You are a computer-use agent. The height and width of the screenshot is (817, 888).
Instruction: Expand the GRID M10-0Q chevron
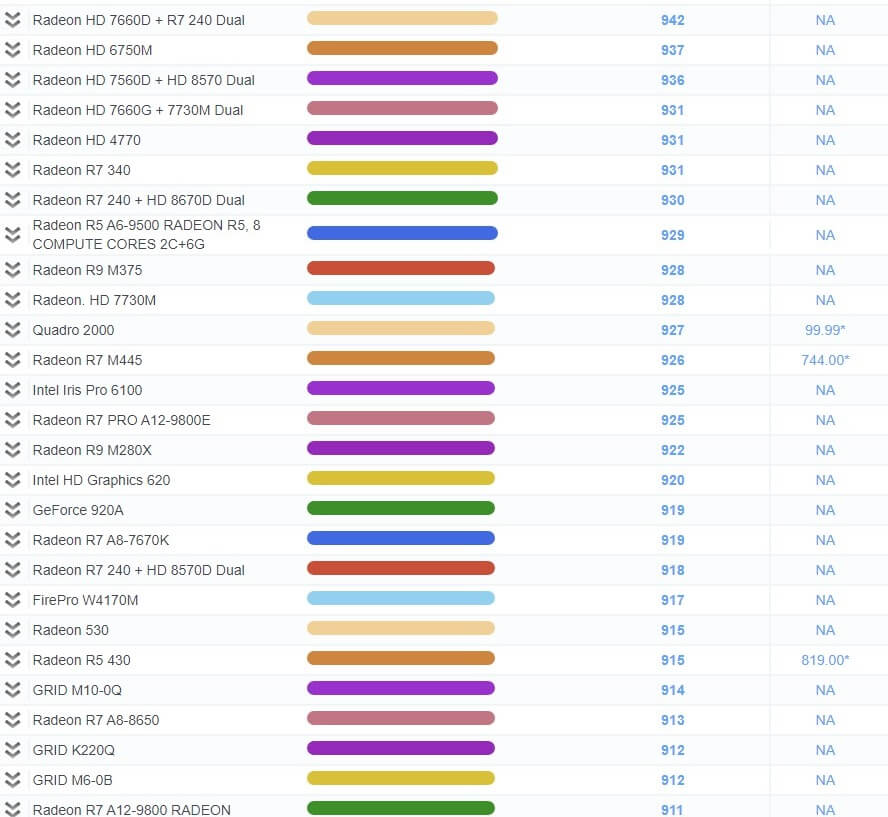[x=12, y=690]
